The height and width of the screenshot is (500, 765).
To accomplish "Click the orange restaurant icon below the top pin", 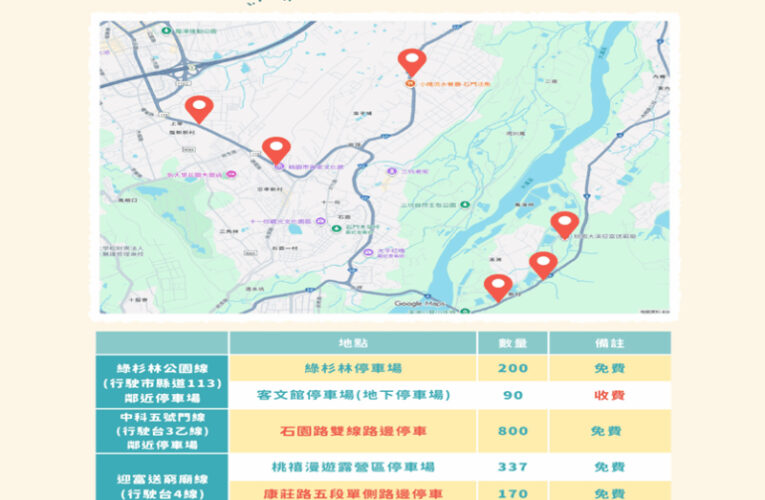I will (410, 86).
